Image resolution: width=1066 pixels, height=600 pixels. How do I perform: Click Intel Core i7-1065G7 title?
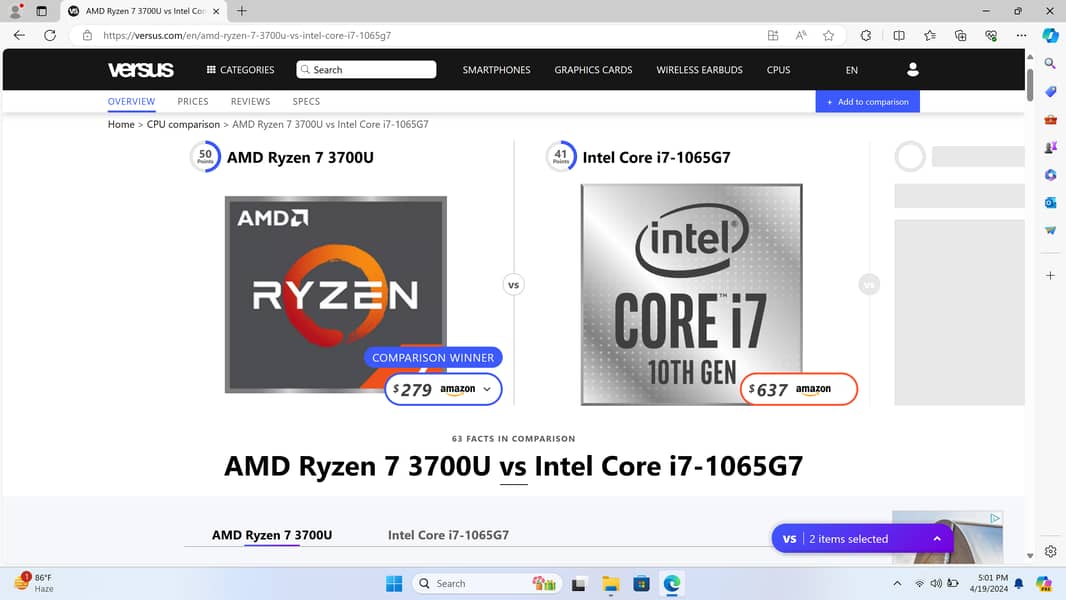pos(656,158)
